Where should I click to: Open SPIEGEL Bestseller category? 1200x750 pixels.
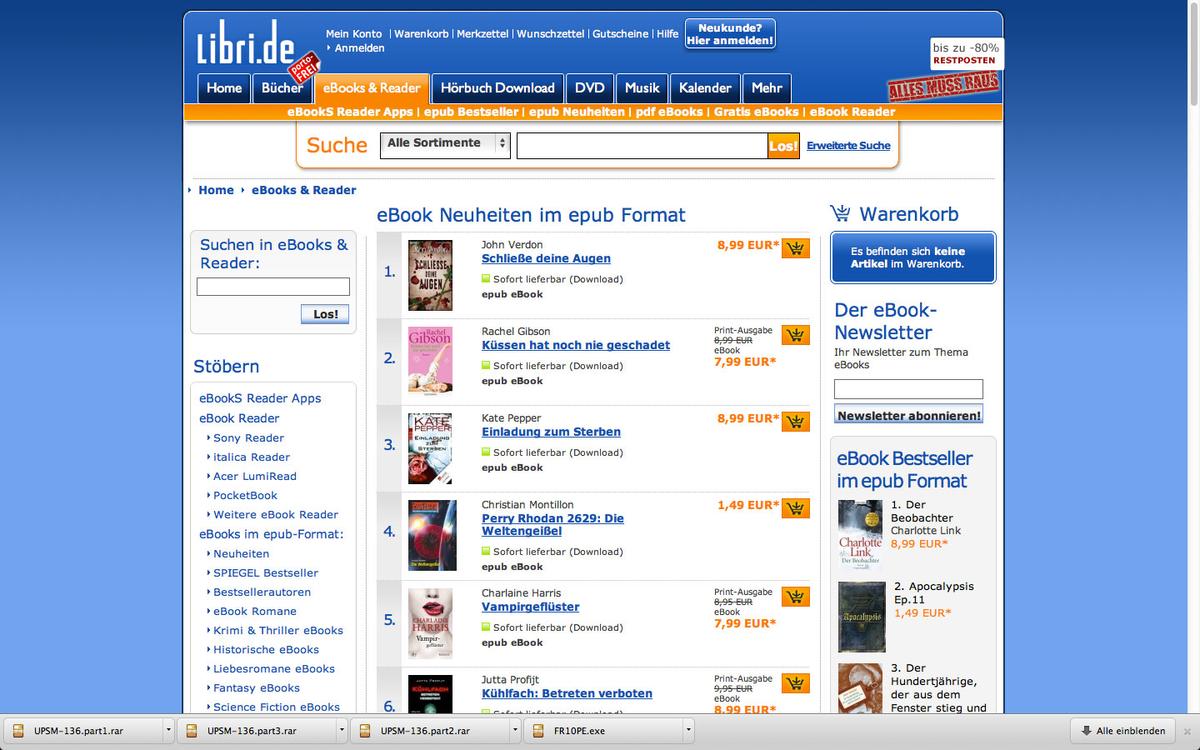coord(266,573)
